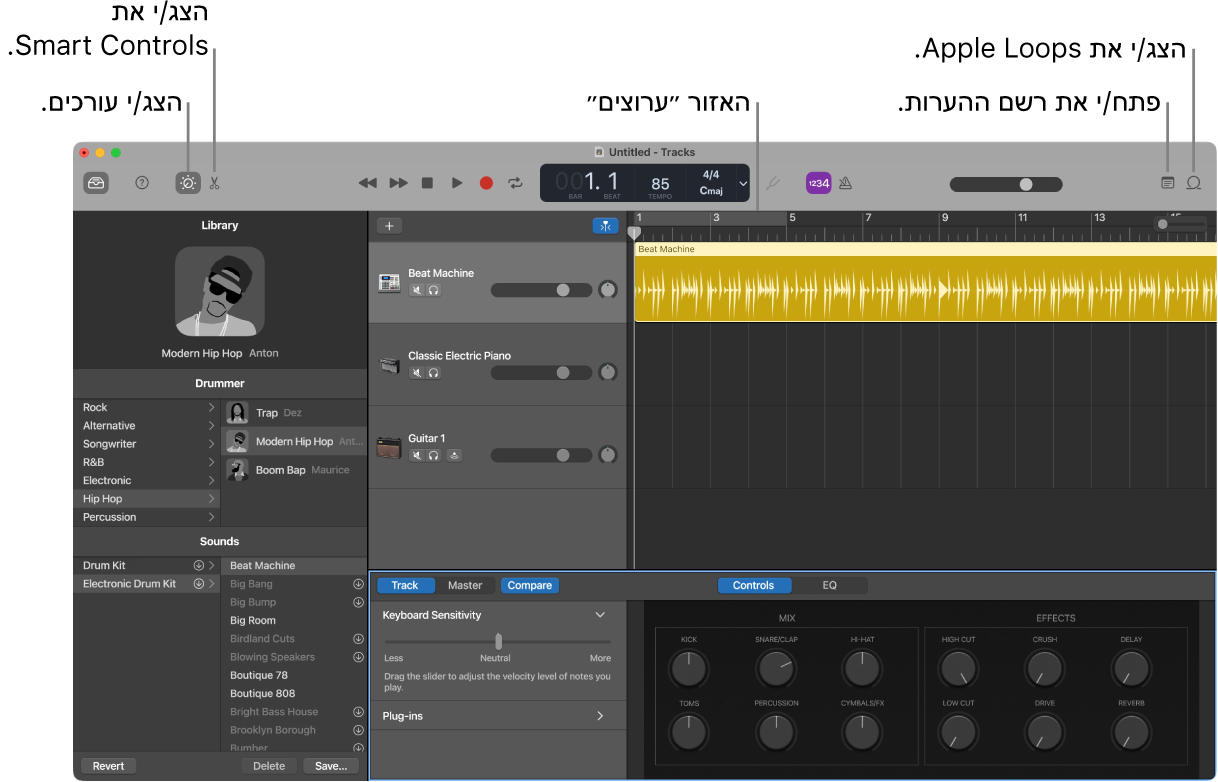Screen dimensions: 1218x782
Task: Open the time signature dropdown in the LCD
Action: coord(742,183)
